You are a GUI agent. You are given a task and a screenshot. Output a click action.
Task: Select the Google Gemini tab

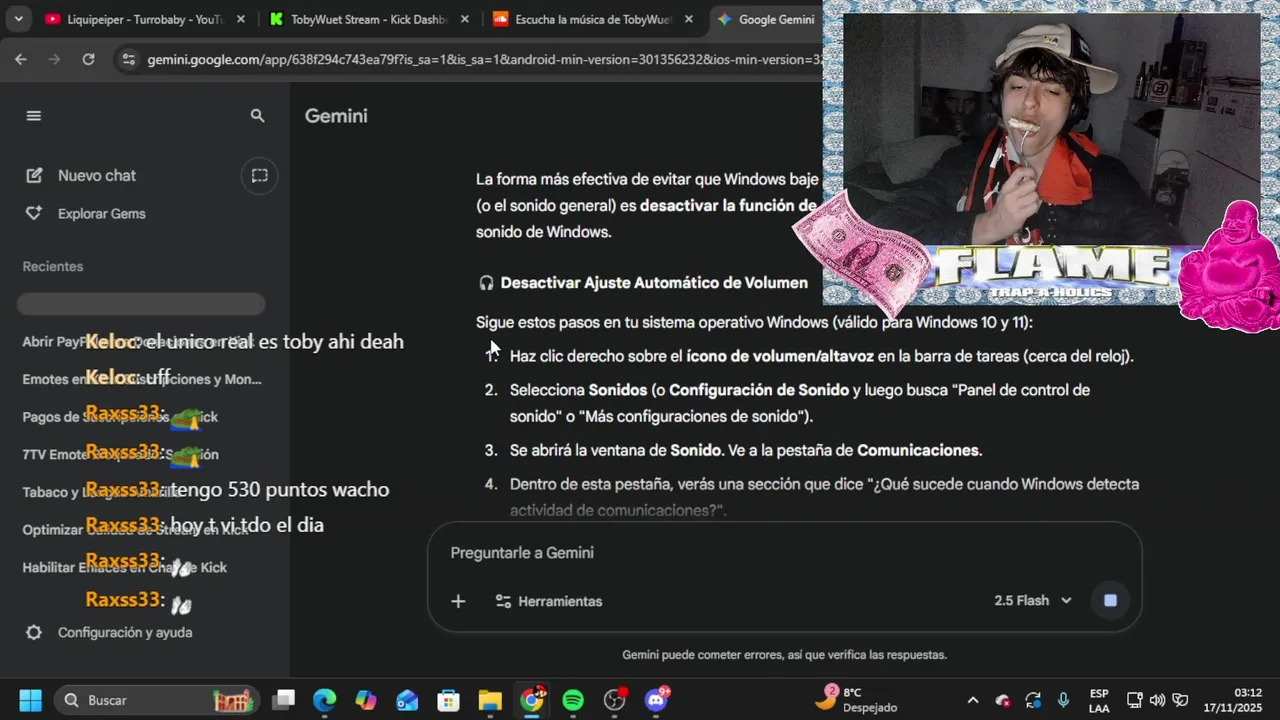(765, 19)
